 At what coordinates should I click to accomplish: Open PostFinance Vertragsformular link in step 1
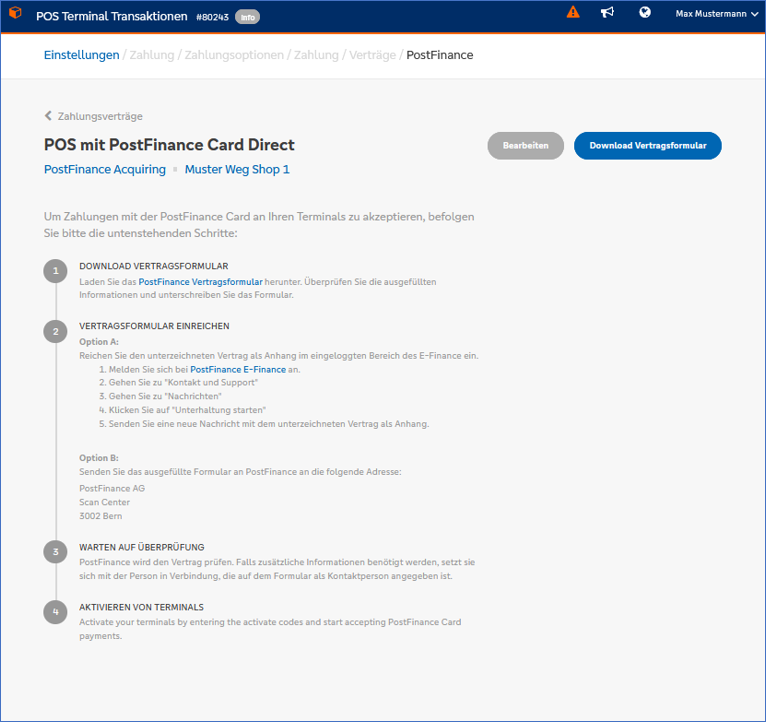200,282
